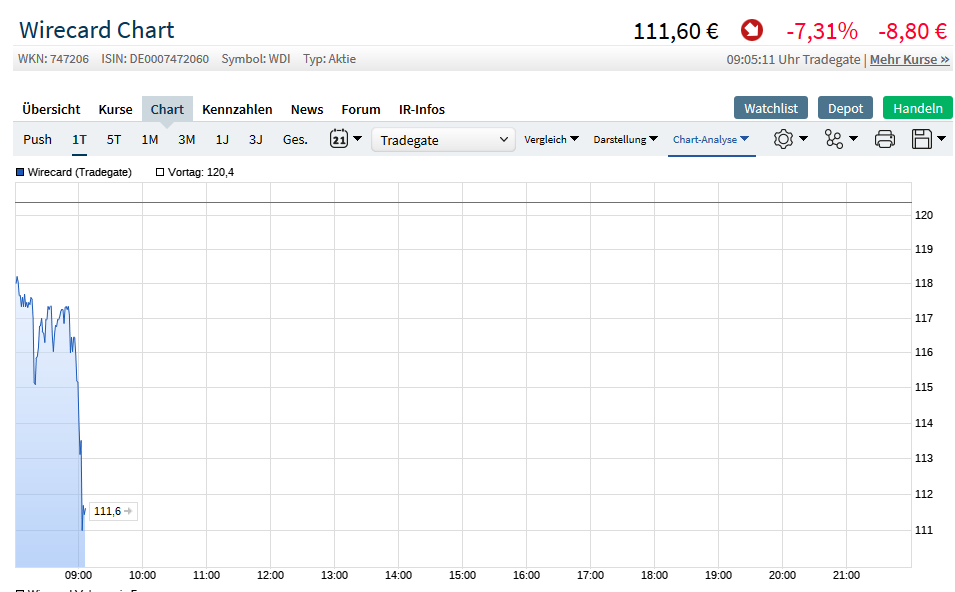This screenshot has height=592, width=955.
Task: Switch to the Kurse tab
Action: (115, 109)
